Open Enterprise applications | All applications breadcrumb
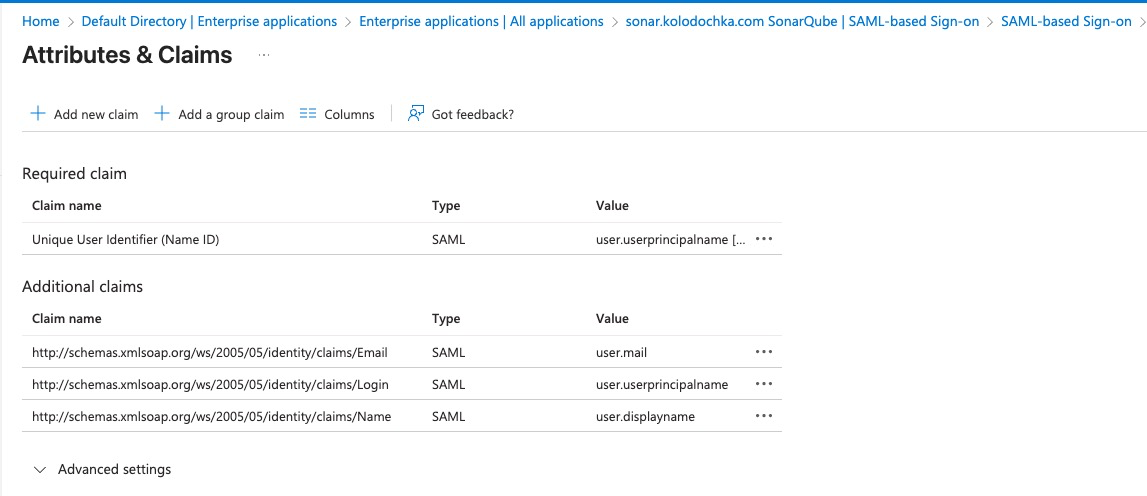 point(481,21)
